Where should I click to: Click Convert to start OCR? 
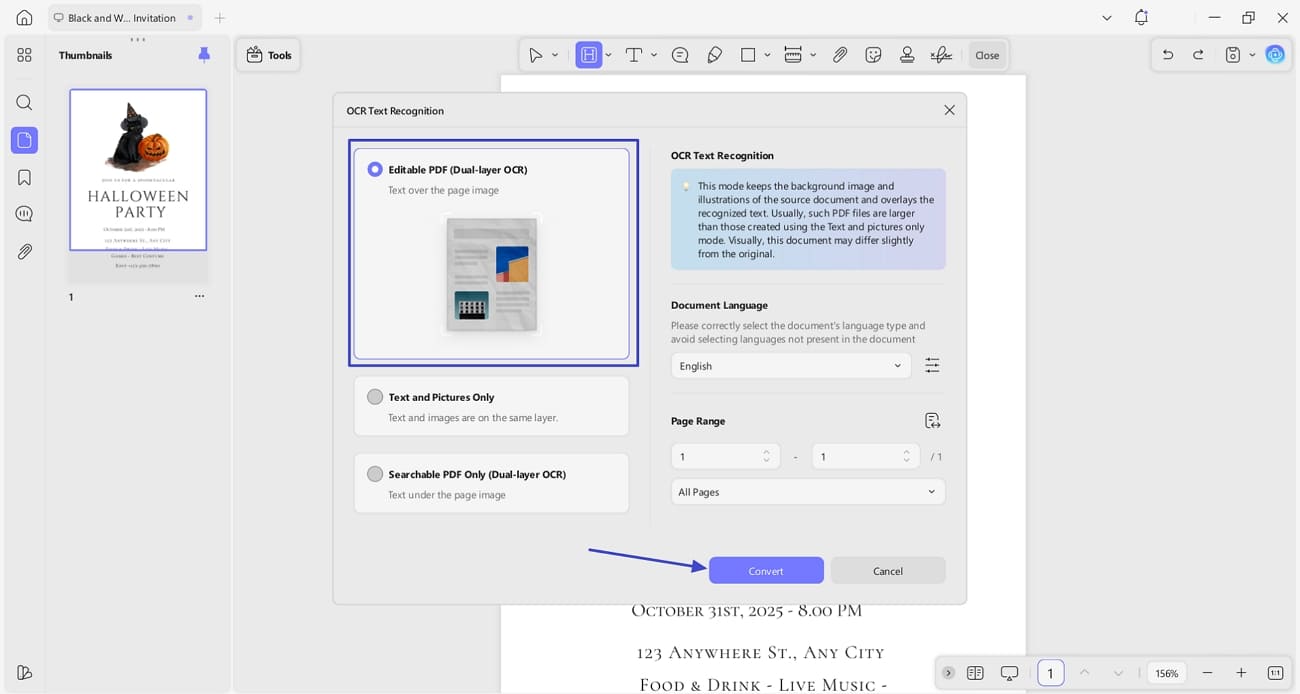click(x=766, y=570)
